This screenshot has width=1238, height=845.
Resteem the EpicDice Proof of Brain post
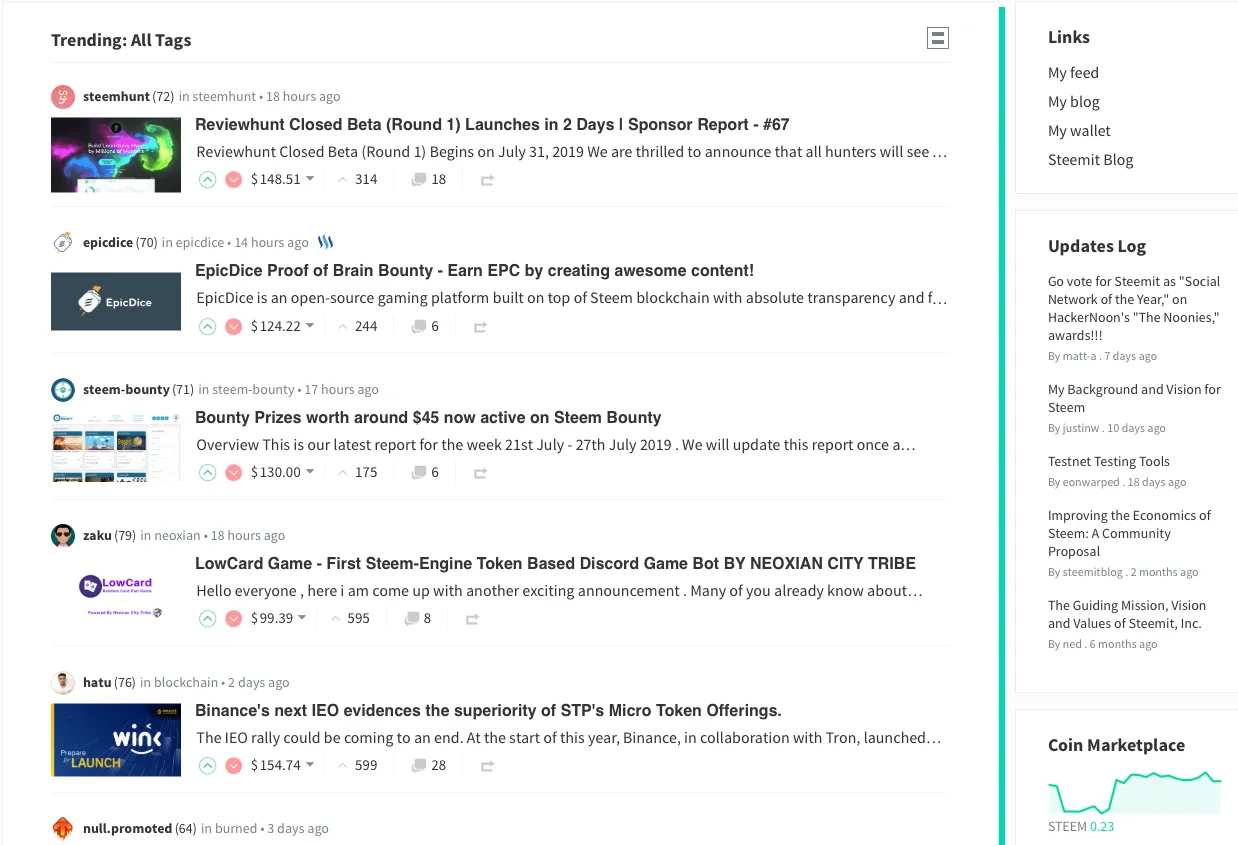(480, 327)
